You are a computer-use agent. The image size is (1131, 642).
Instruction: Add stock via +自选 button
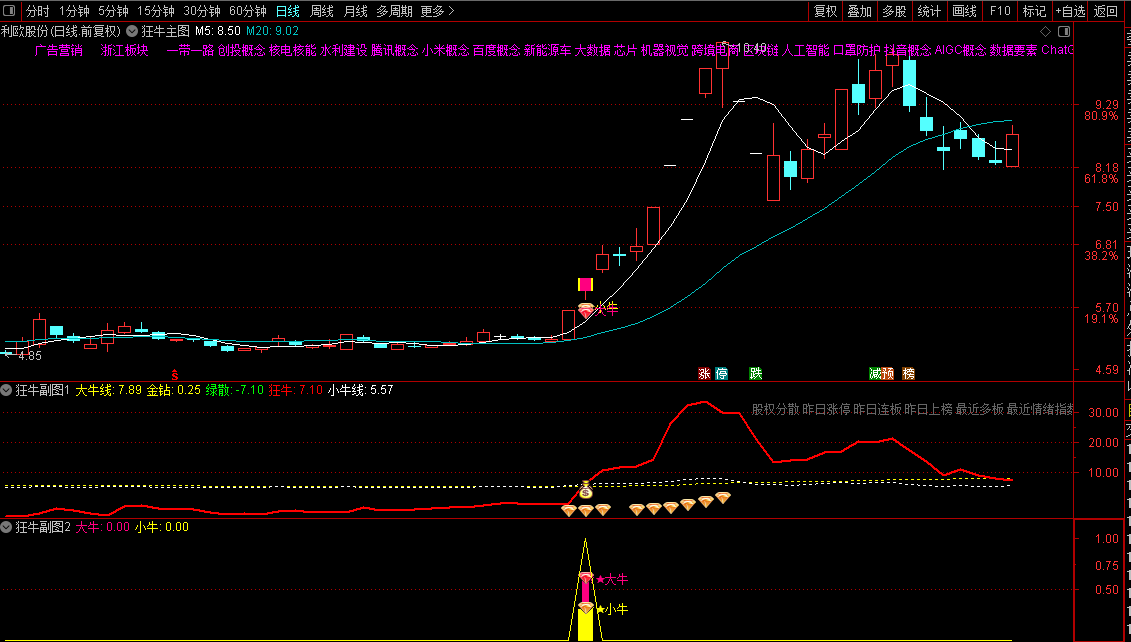tap(1070, 11)
